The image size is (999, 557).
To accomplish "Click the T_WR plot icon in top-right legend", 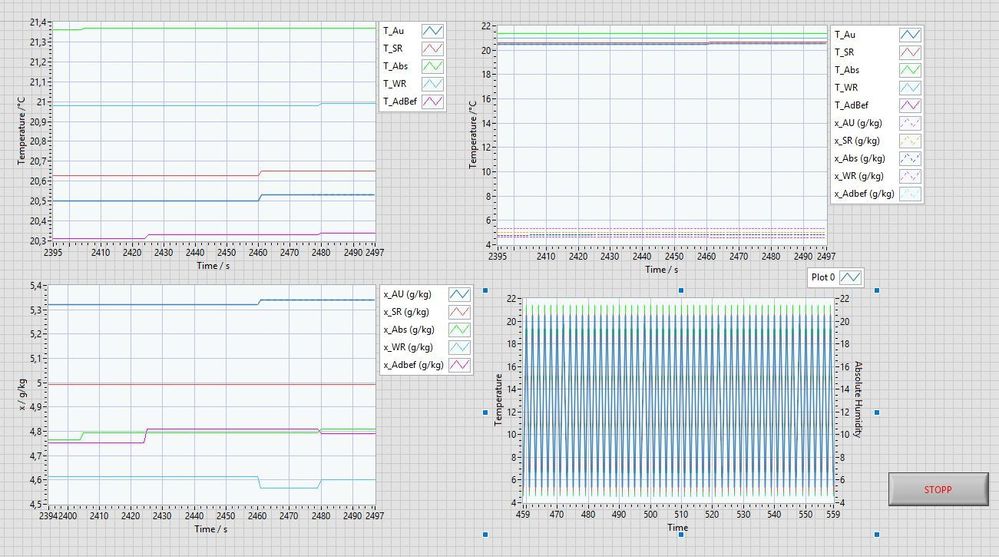I will (910, 87).
